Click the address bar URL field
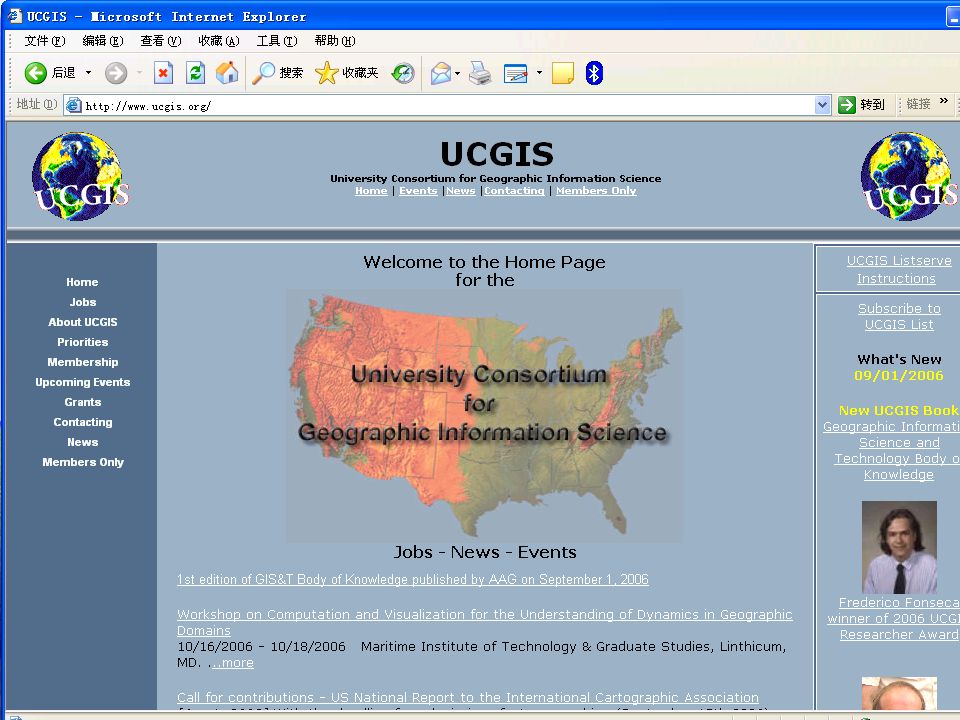The image size is (960, 720). click(x=447, y=105)
